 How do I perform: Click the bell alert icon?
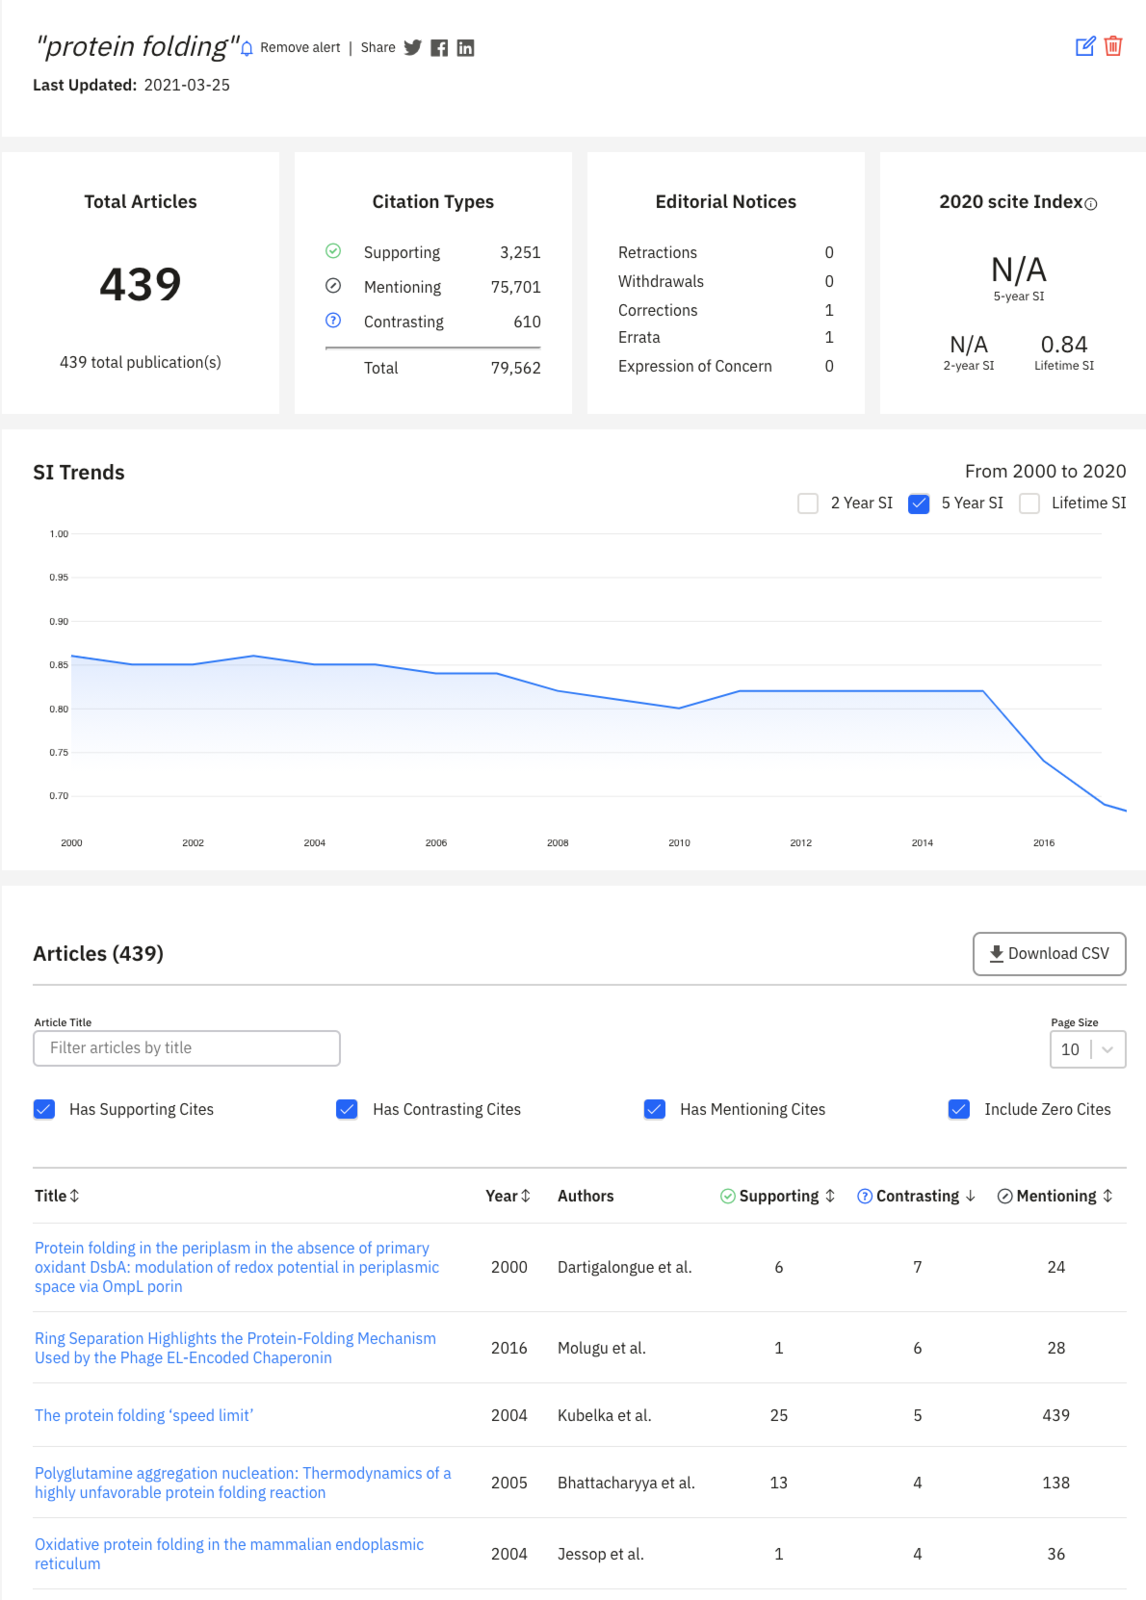pyautogui.click(x=247, y=48)
